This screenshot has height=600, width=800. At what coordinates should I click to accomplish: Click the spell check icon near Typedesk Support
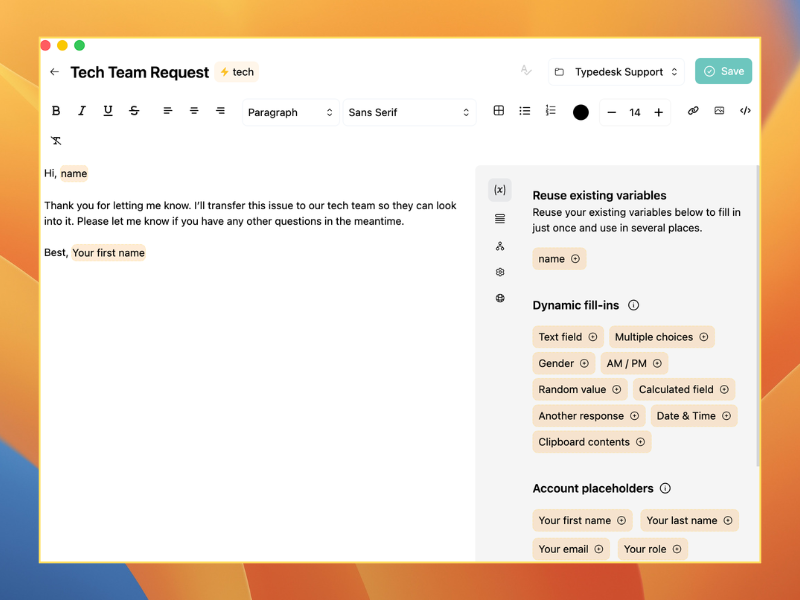point(526,70)
